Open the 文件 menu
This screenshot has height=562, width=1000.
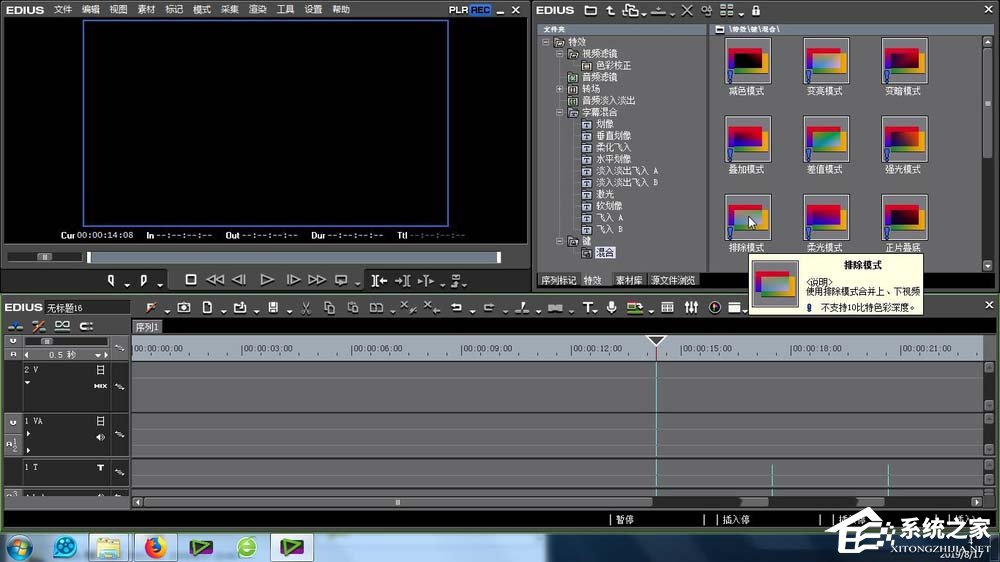click(x=63, y=9)
